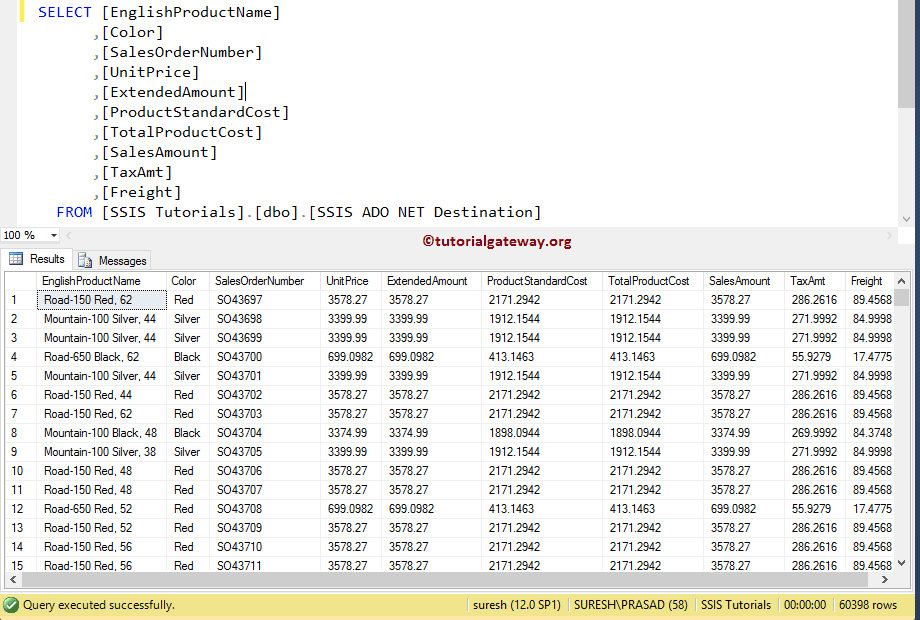Open the Messages tab

[x=112, y=260]
